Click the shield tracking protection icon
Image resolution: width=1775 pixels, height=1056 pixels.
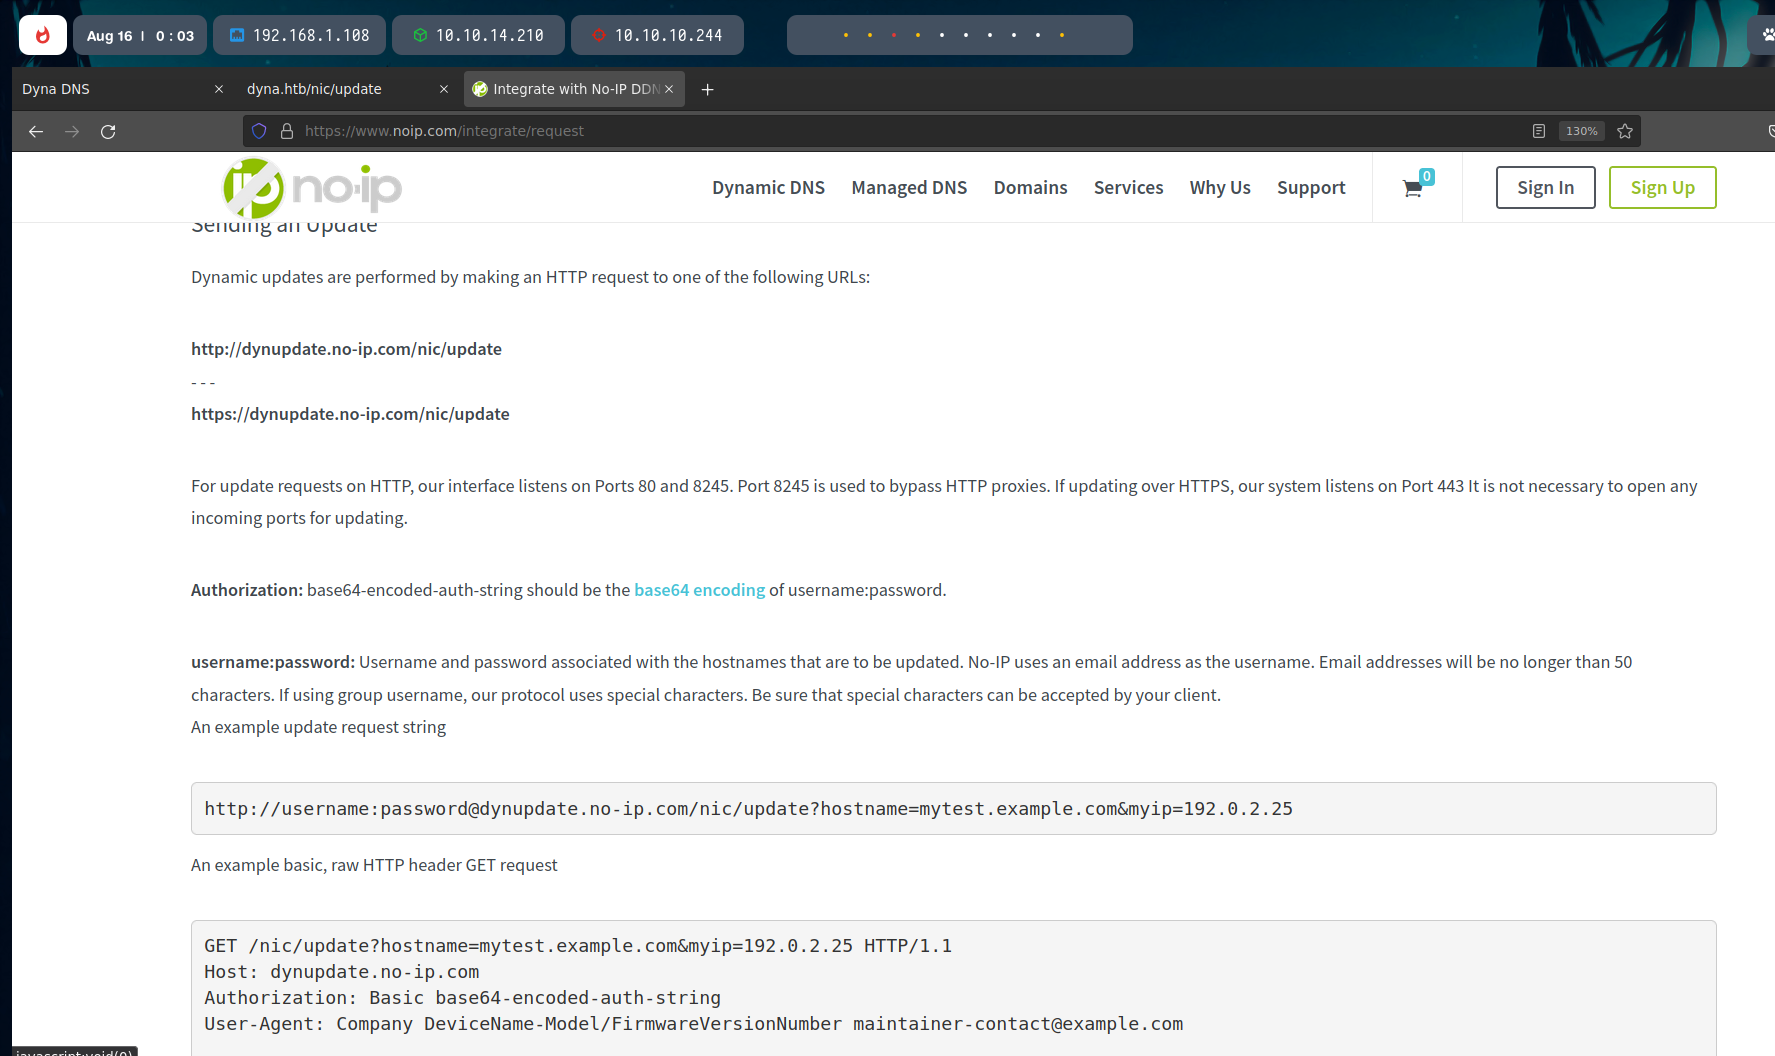click(259, 131)
